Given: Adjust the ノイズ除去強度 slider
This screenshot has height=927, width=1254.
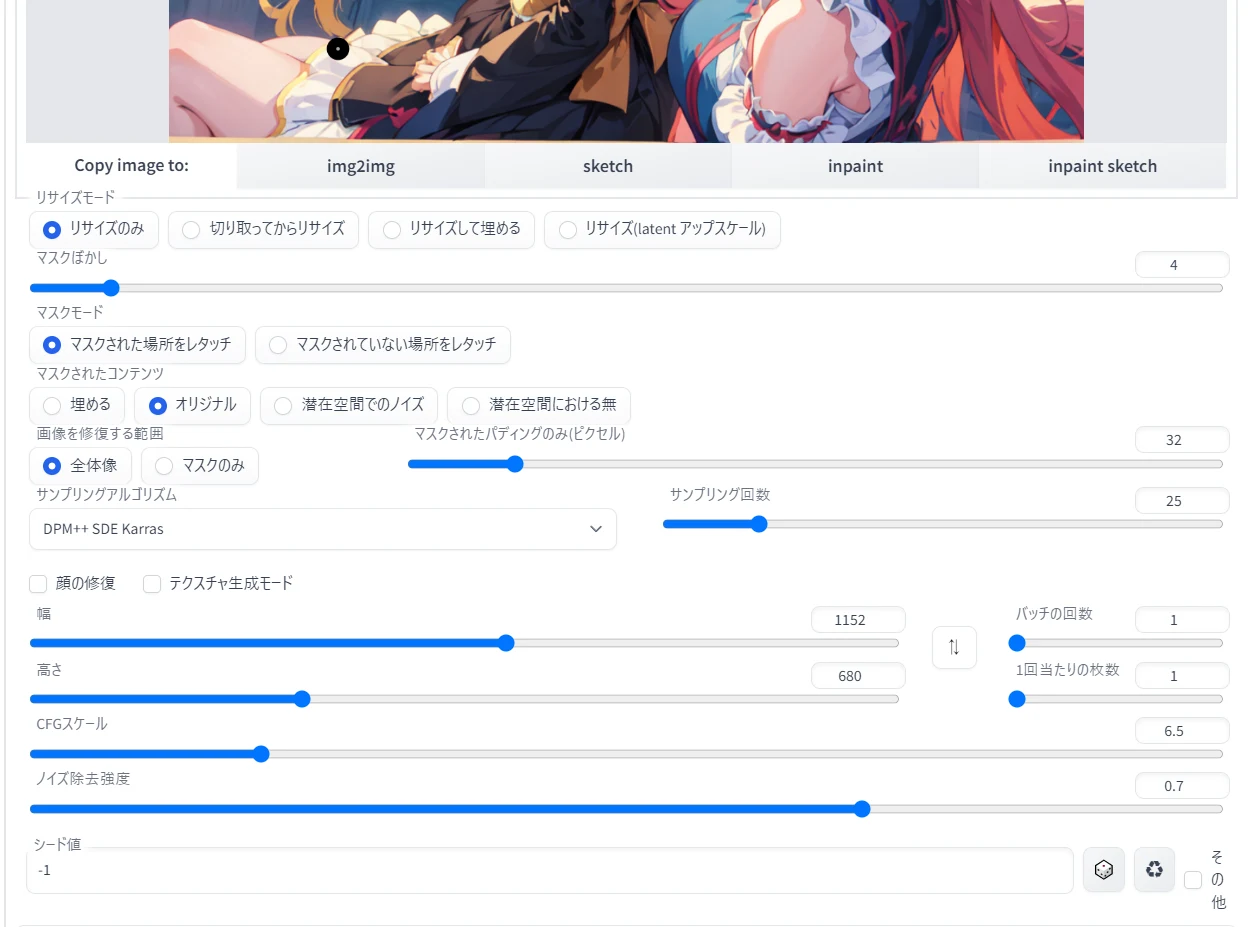Looking at the screenshot, I should point(626,809).
